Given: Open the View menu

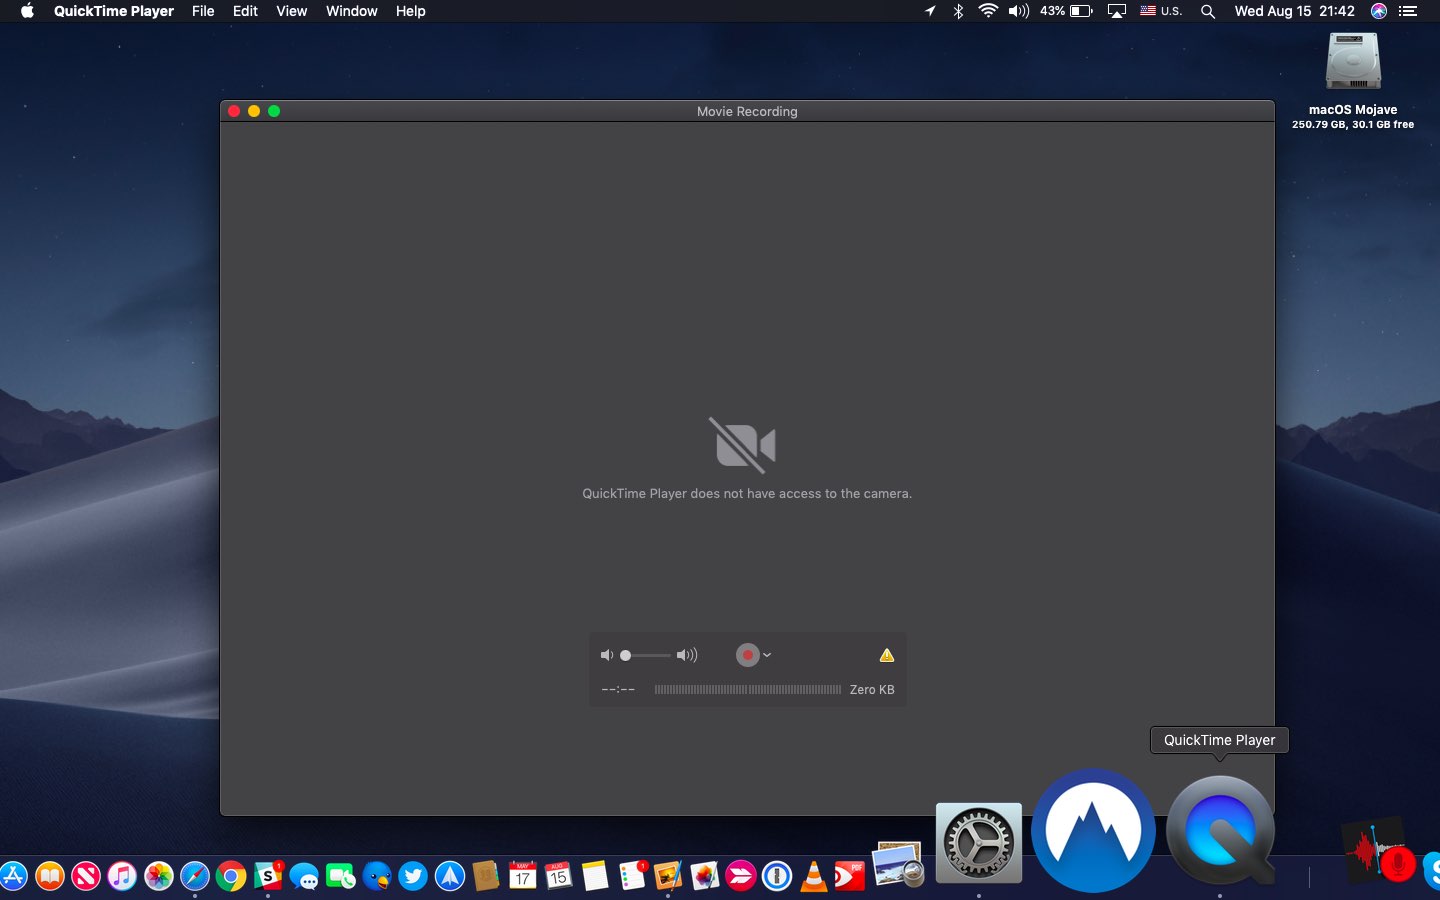Looking at the screenshot, I should tap(291, 11).
